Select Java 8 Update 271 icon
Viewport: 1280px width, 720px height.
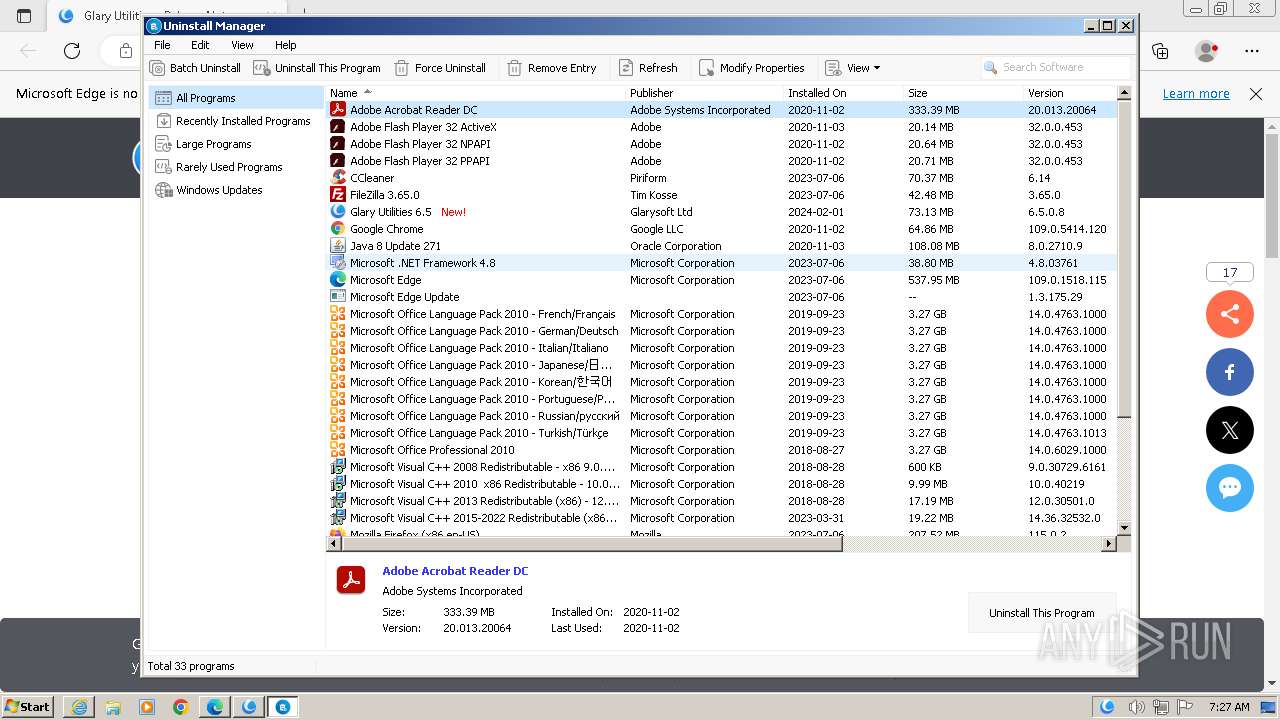coord(338,246)
